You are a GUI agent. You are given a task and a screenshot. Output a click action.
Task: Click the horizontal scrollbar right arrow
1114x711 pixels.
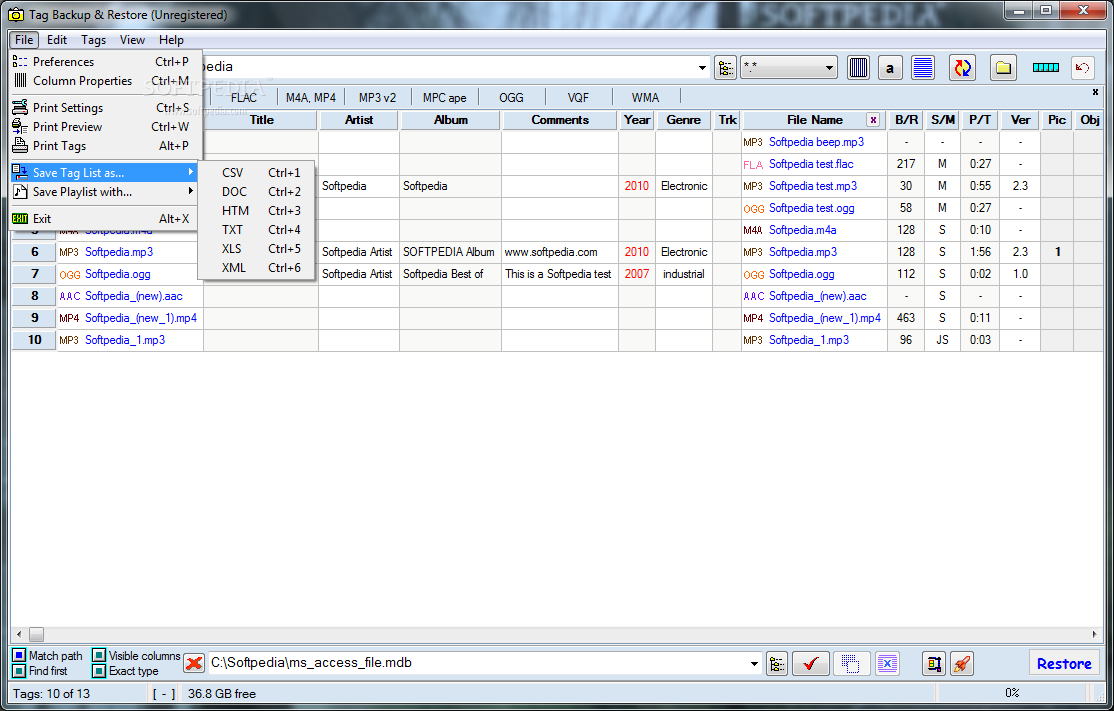[x=1094, y=634]
